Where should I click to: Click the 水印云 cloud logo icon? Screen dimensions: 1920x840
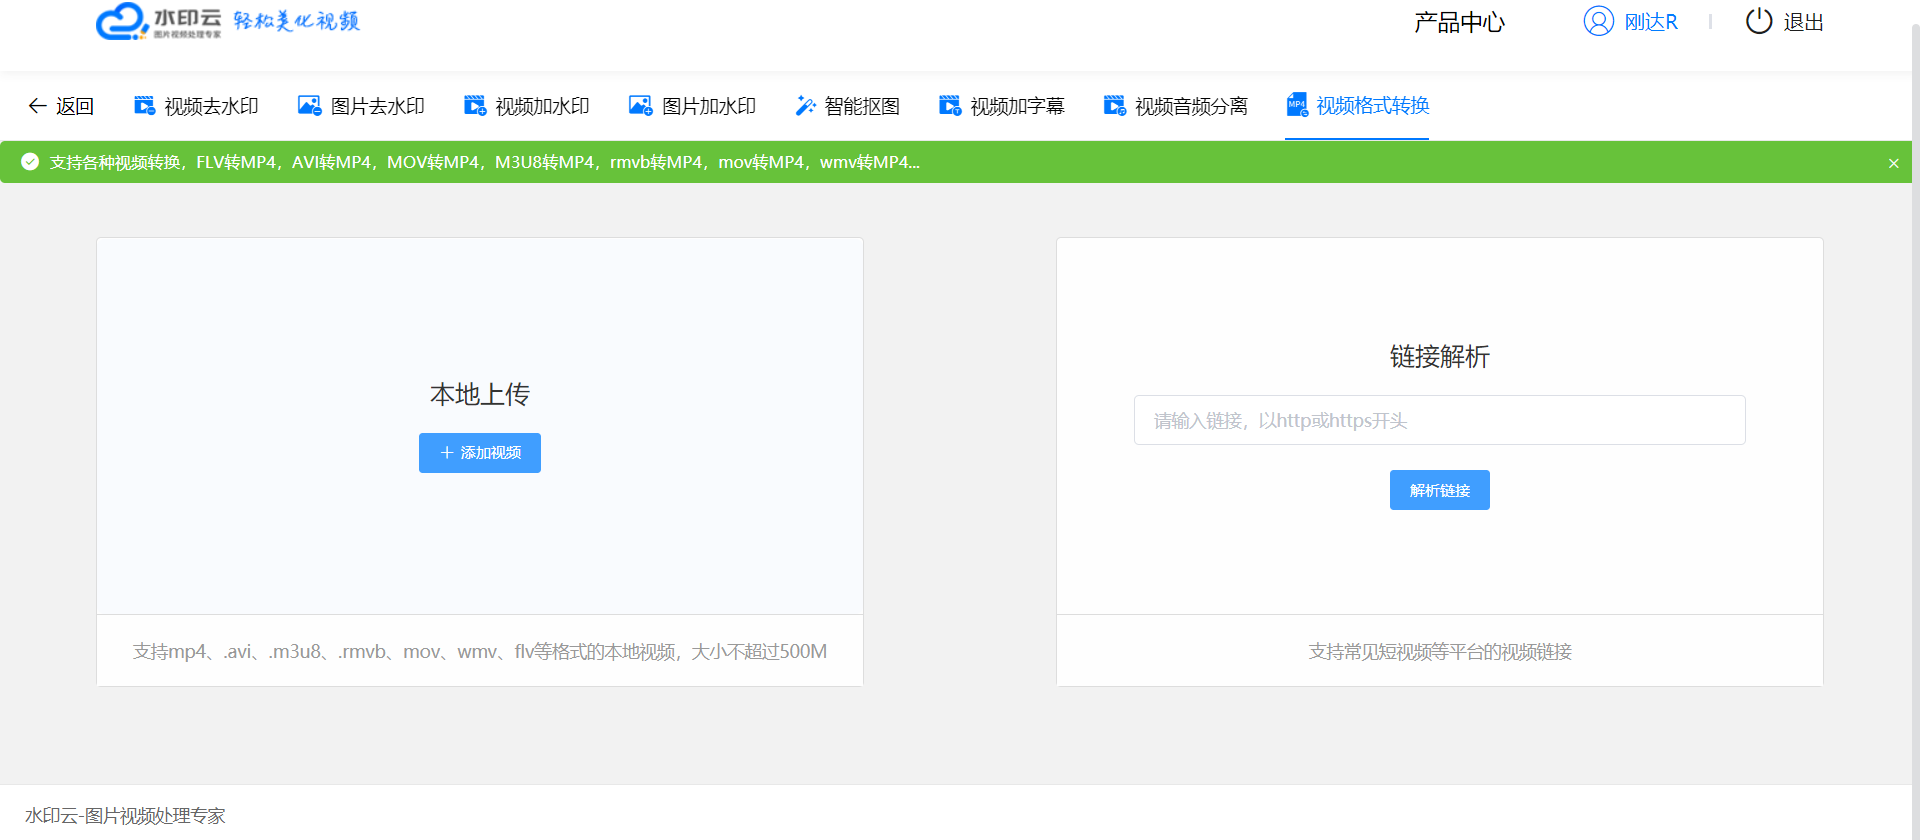click(122, 21)
